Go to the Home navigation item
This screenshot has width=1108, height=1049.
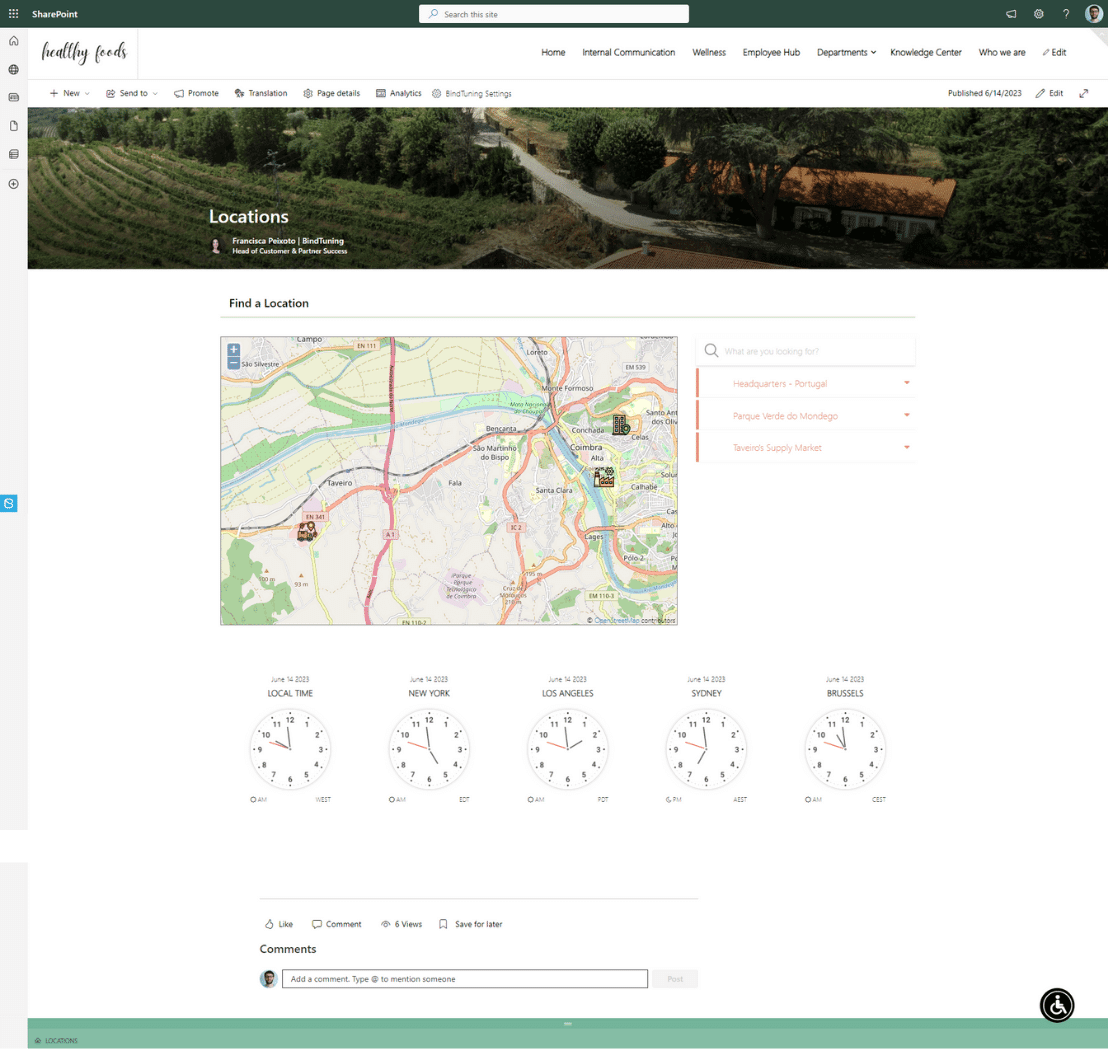click(553, 52)
